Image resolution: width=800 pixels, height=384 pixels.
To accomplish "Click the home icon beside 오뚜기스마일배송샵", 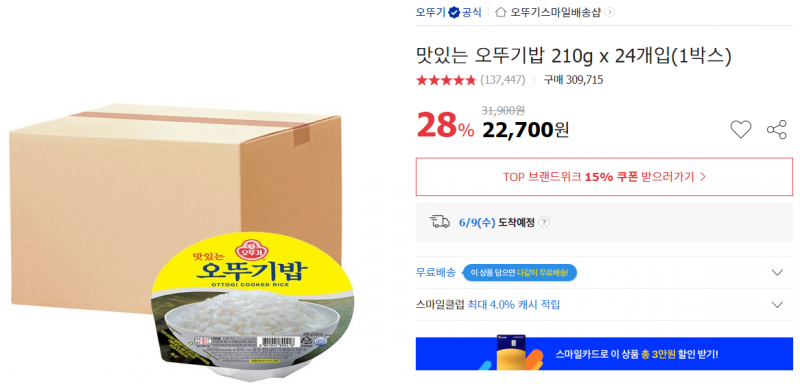I will point(501,12).
